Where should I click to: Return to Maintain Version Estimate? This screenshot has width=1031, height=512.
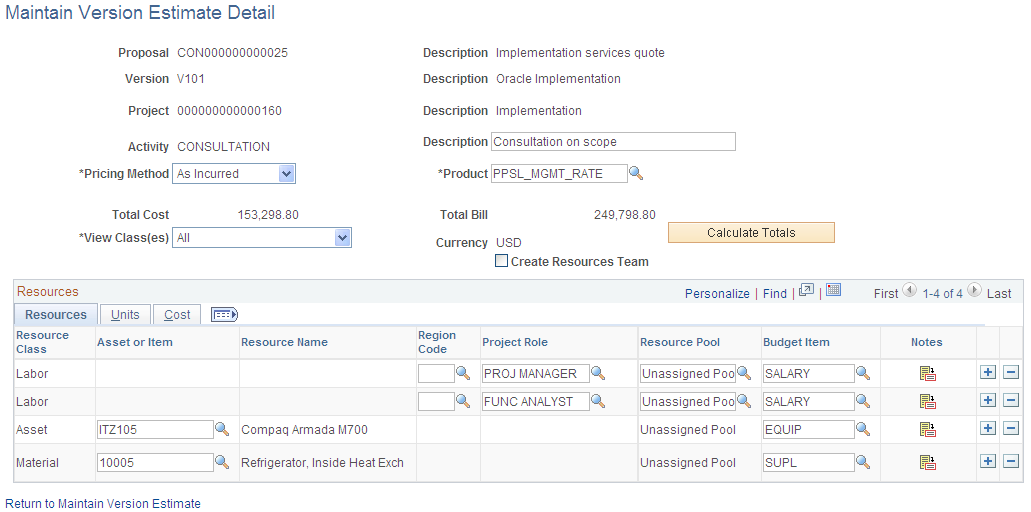[103, 503]
